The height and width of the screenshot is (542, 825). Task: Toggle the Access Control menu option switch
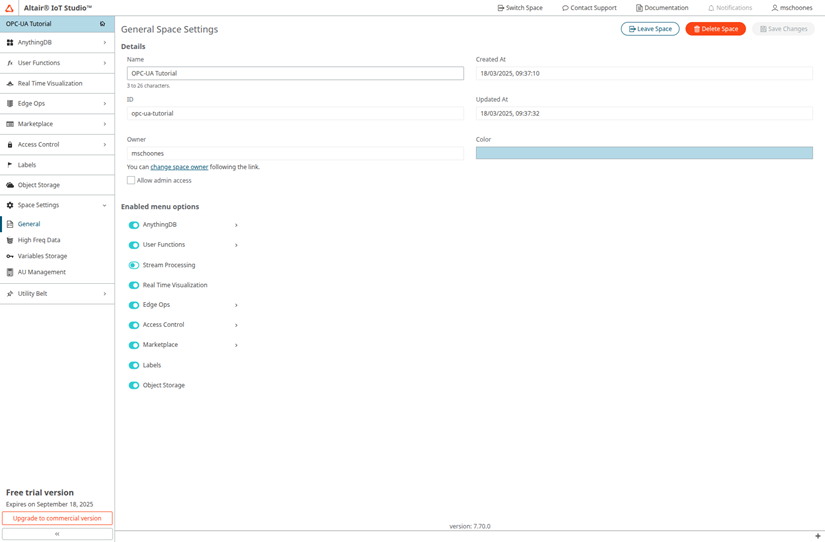(134, 325)
